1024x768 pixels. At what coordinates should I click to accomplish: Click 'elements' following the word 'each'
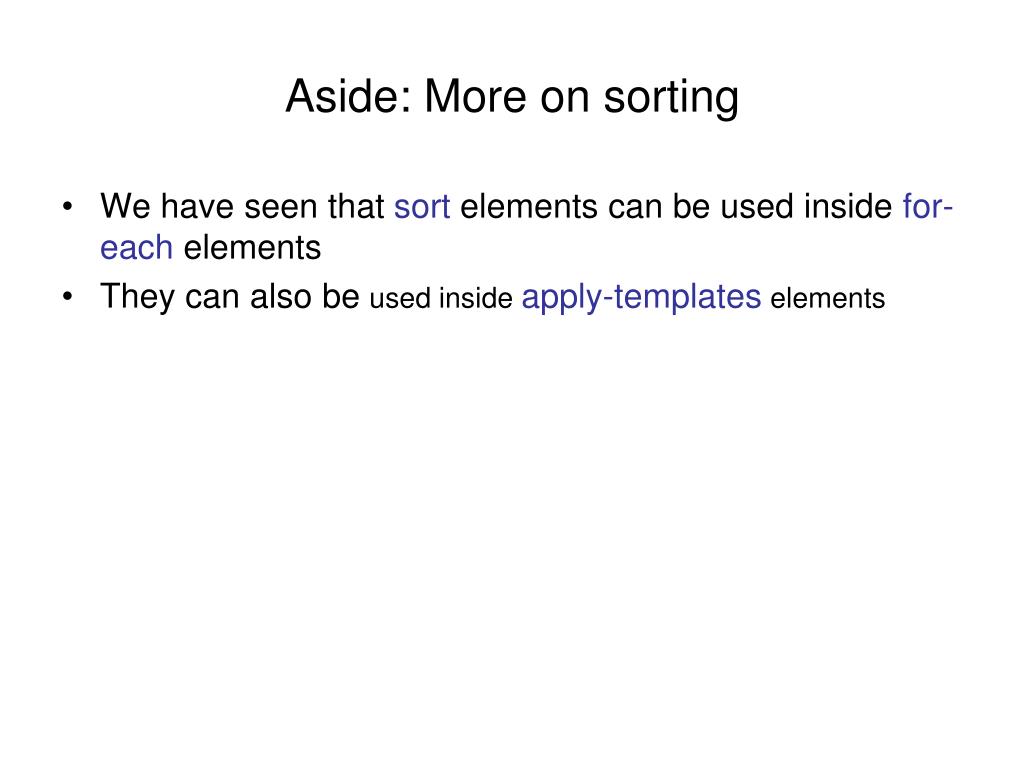click(253, 248)
